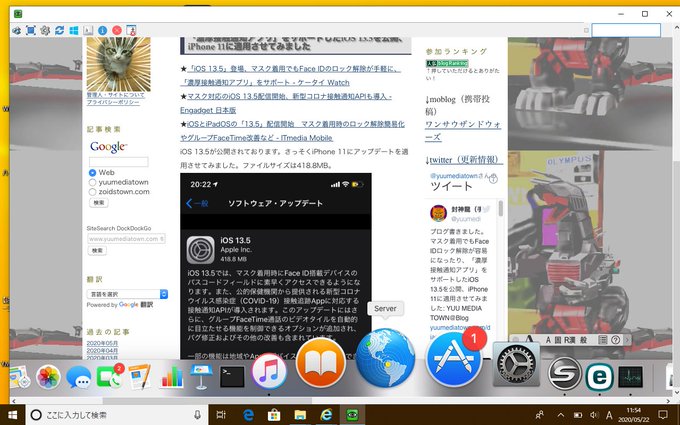This screenshot has height=425, width=680.
Task: Click the volume icon in system tray
Action: pyautogui.click(x=594, y=415)
